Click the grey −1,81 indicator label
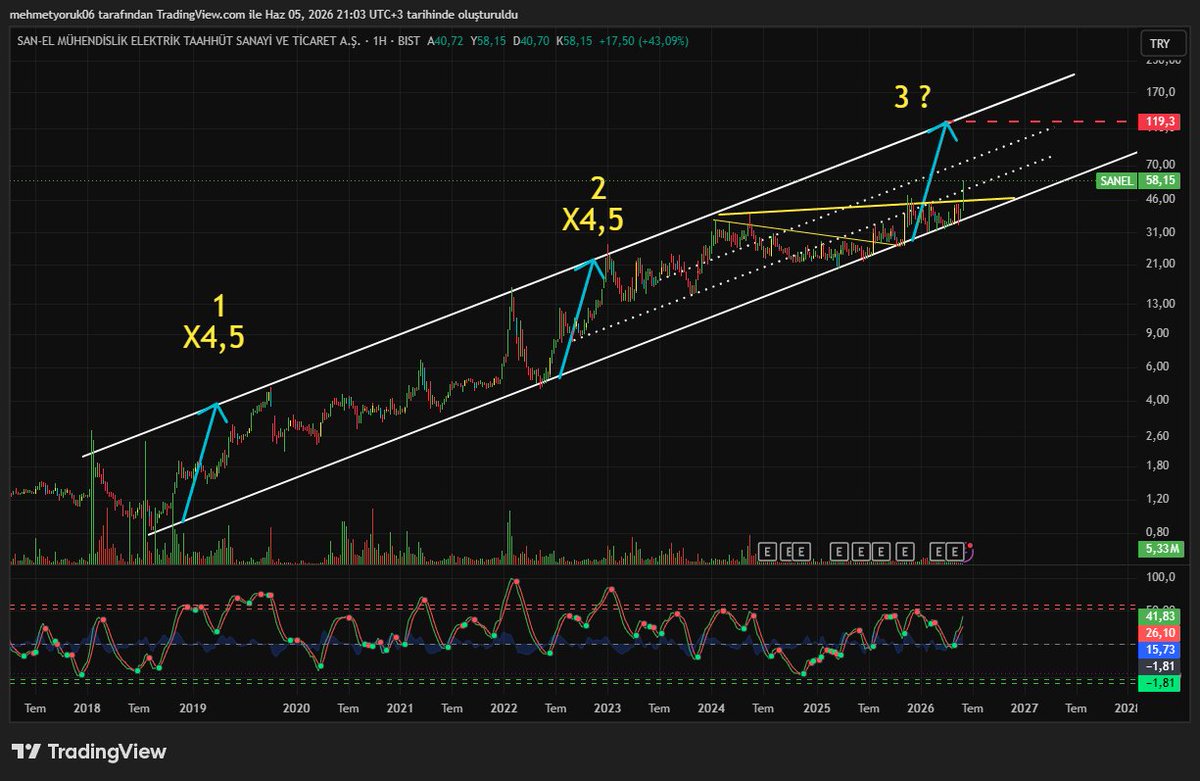 1160,666
